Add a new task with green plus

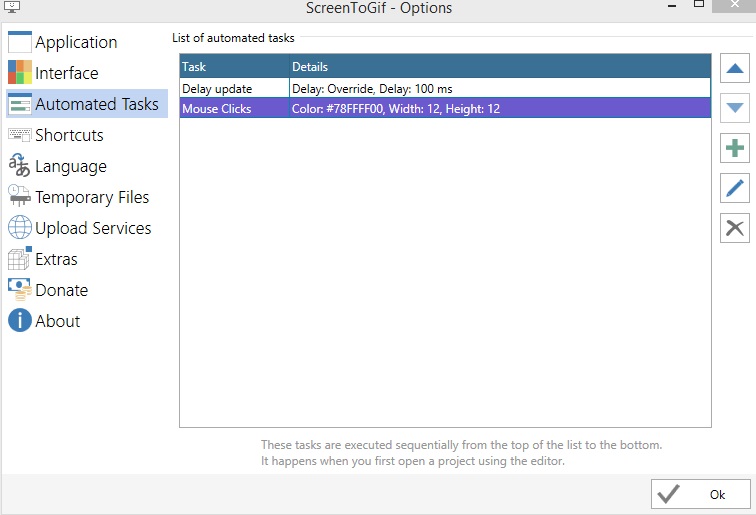[x=734, y=148]
